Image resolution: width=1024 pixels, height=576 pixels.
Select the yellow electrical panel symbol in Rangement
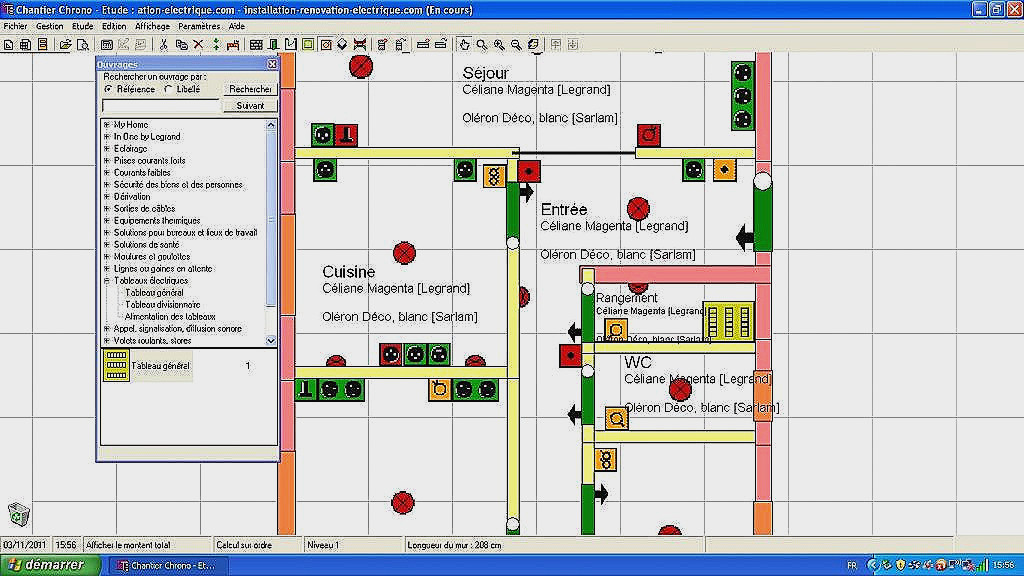728,321
